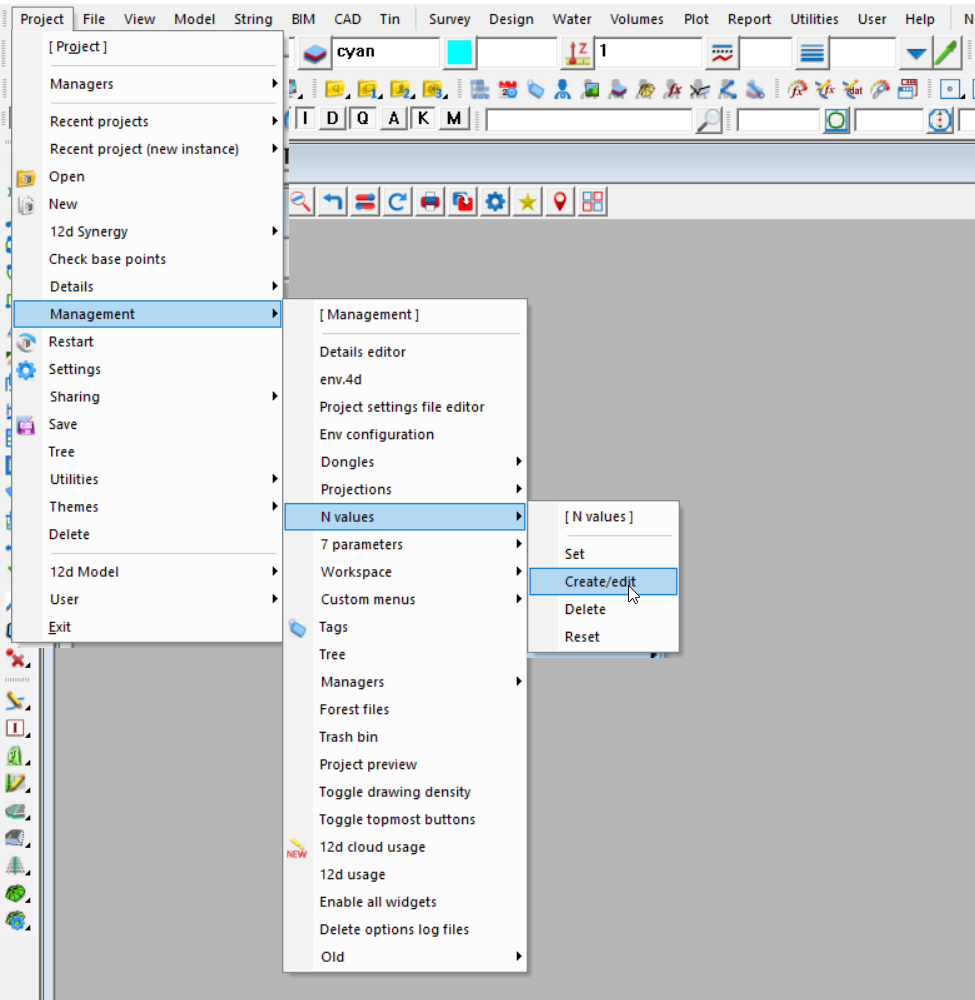The width and height of the screenshot is (975, 1000).
Task: Click the red printer icon
Action: [x=430, y=202]
